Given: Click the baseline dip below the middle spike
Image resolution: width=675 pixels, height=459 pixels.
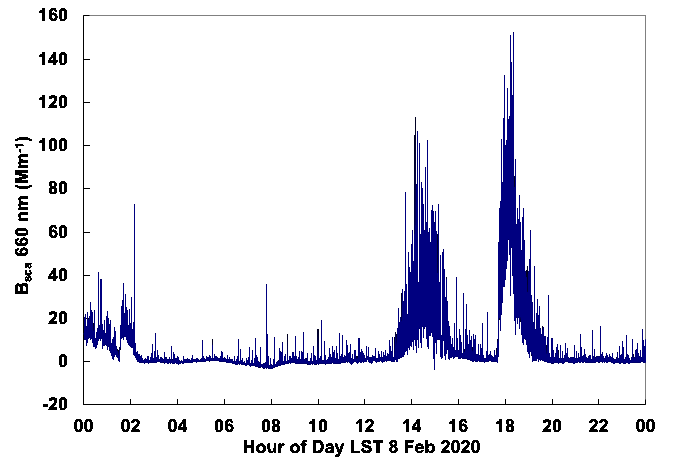Looking at the screenshot, I should 268,367.
